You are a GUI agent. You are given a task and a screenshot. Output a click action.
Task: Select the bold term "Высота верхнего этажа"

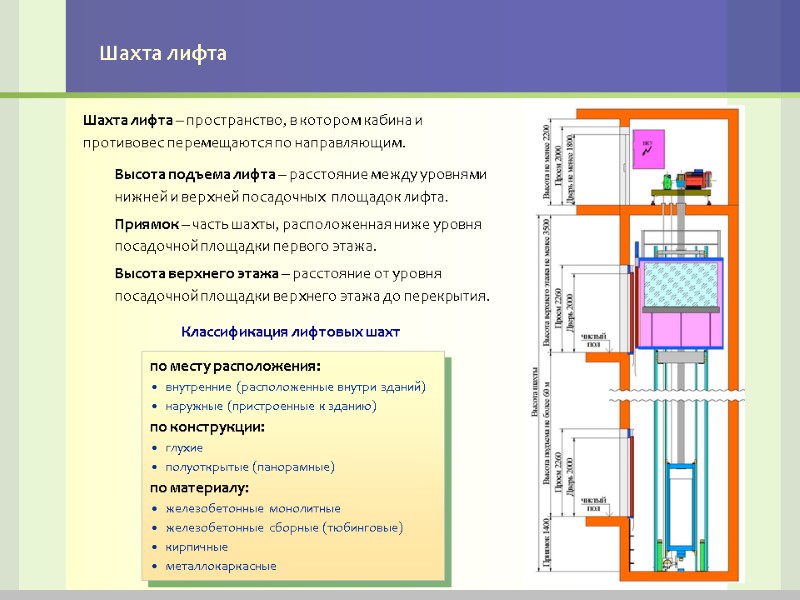pyautogui.click(x=196, y=273)
